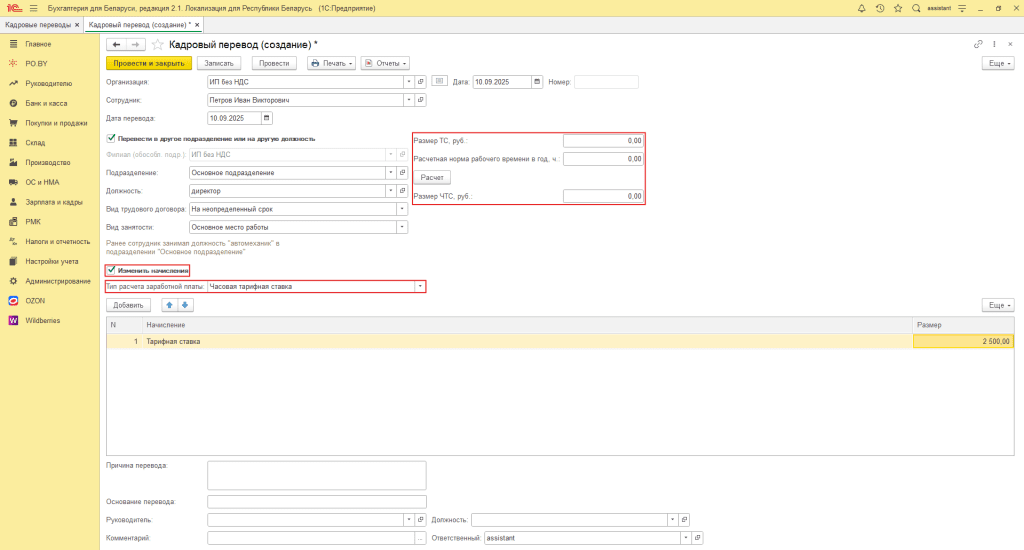Open Зарплата и кадры section
Image resolution: width=1024 pixels, height=550 pixels.
tap(54, 202)
